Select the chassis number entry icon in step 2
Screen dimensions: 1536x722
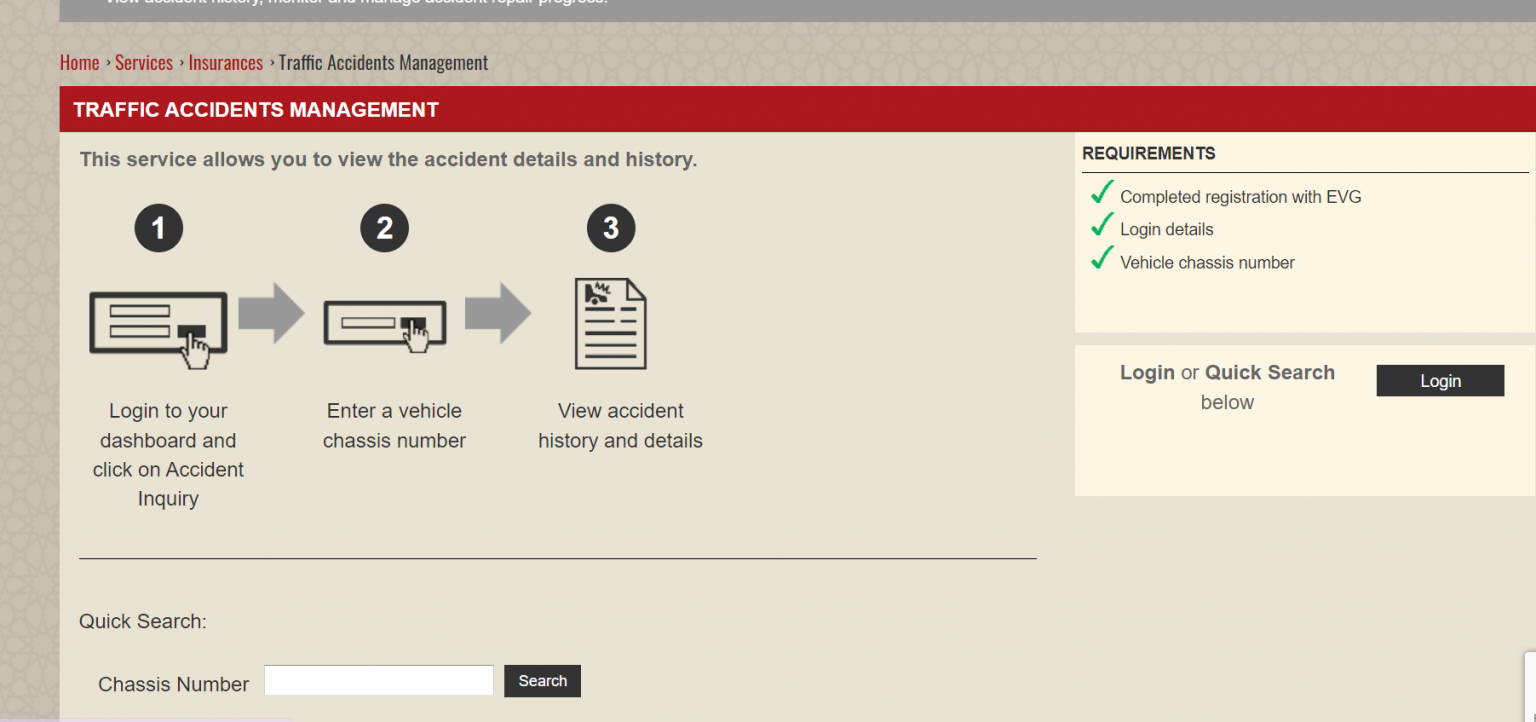click(x=385, y=323)
